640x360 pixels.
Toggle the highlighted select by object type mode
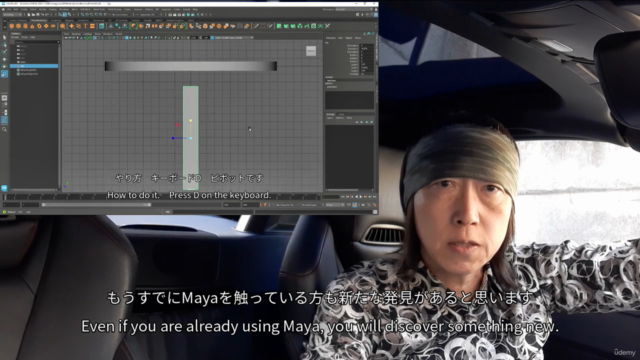point(64,15)
